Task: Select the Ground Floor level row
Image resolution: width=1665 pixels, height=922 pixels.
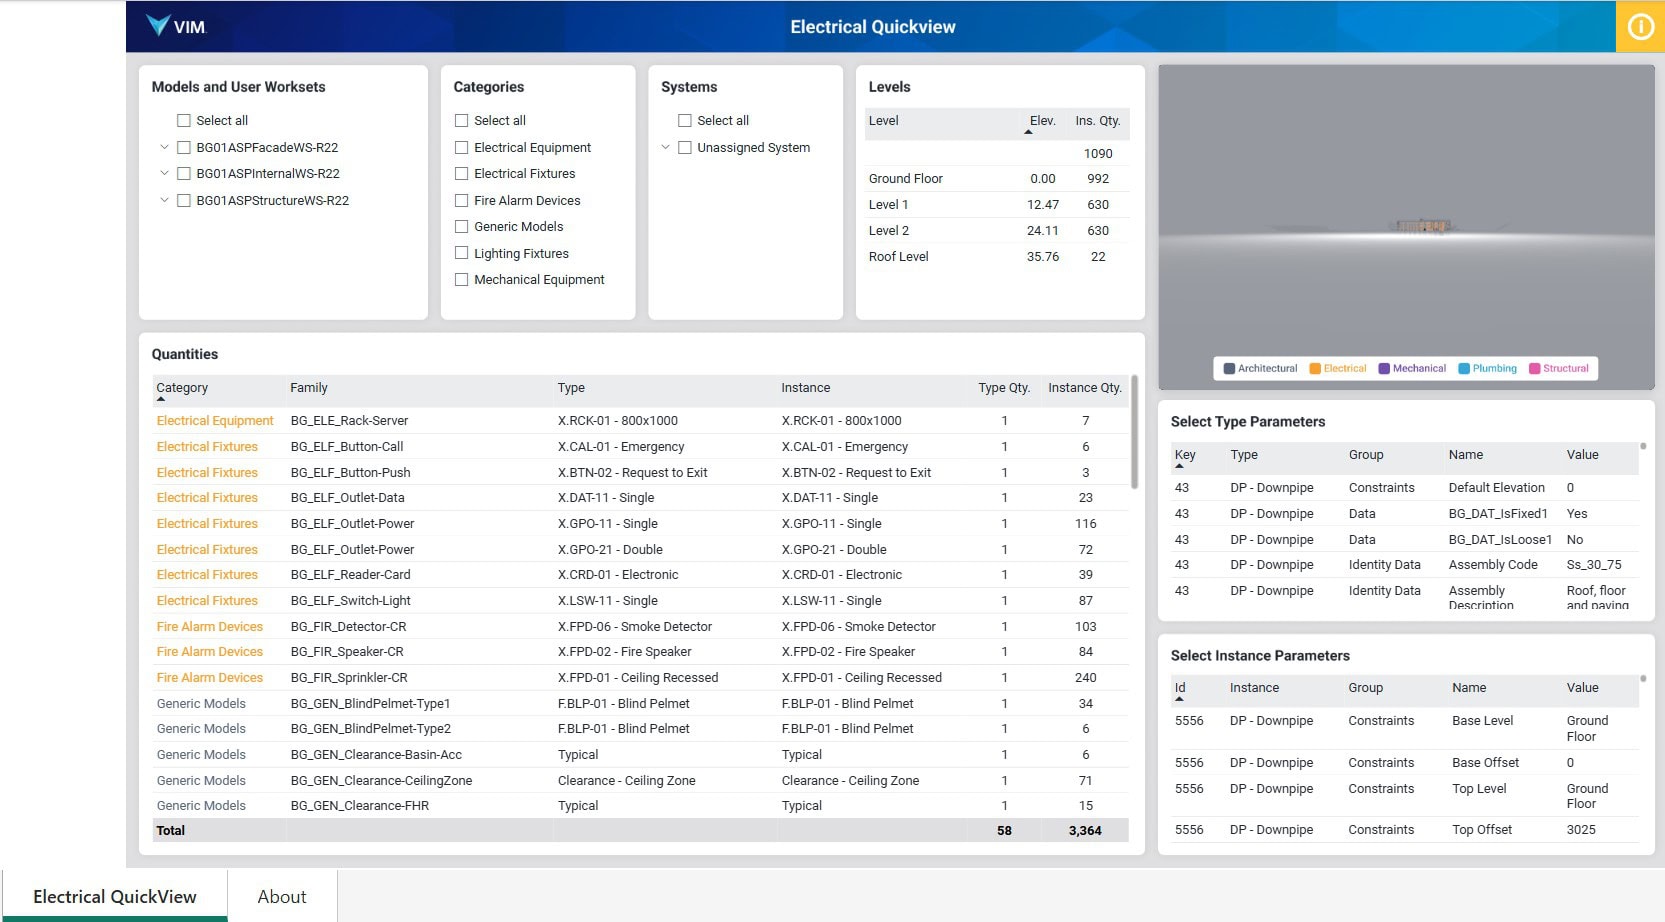Action: pos(997,179)
